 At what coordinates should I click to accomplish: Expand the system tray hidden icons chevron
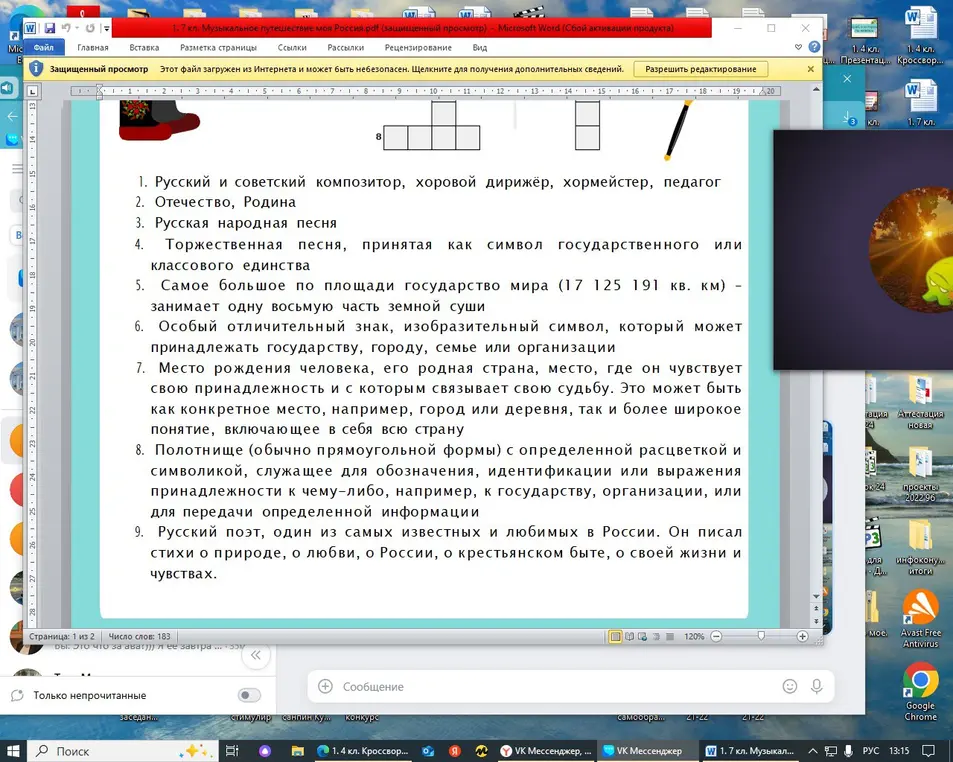pos(813,751)
